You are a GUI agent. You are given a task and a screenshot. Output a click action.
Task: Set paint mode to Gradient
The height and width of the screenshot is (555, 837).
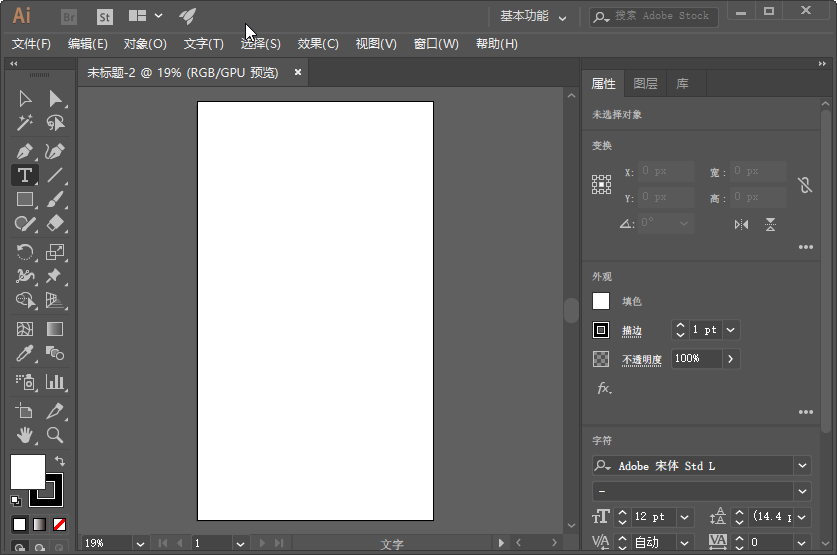coord(40,525)
